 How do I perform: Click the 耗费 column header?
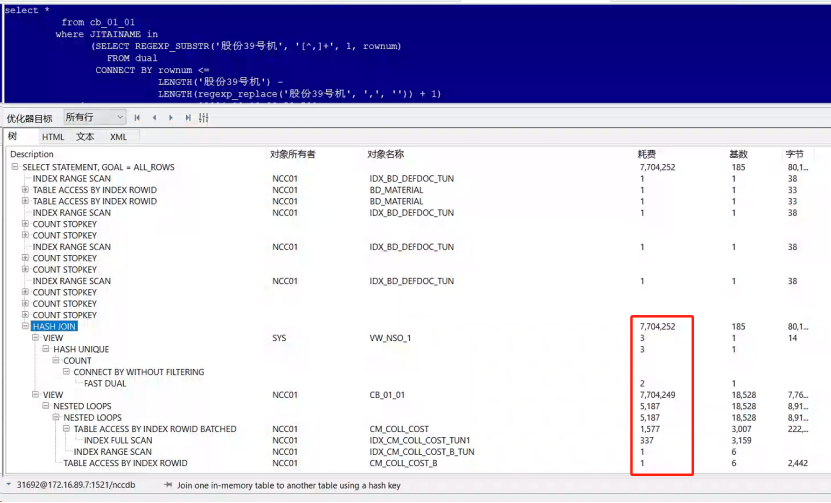click(x=647, y=154)
